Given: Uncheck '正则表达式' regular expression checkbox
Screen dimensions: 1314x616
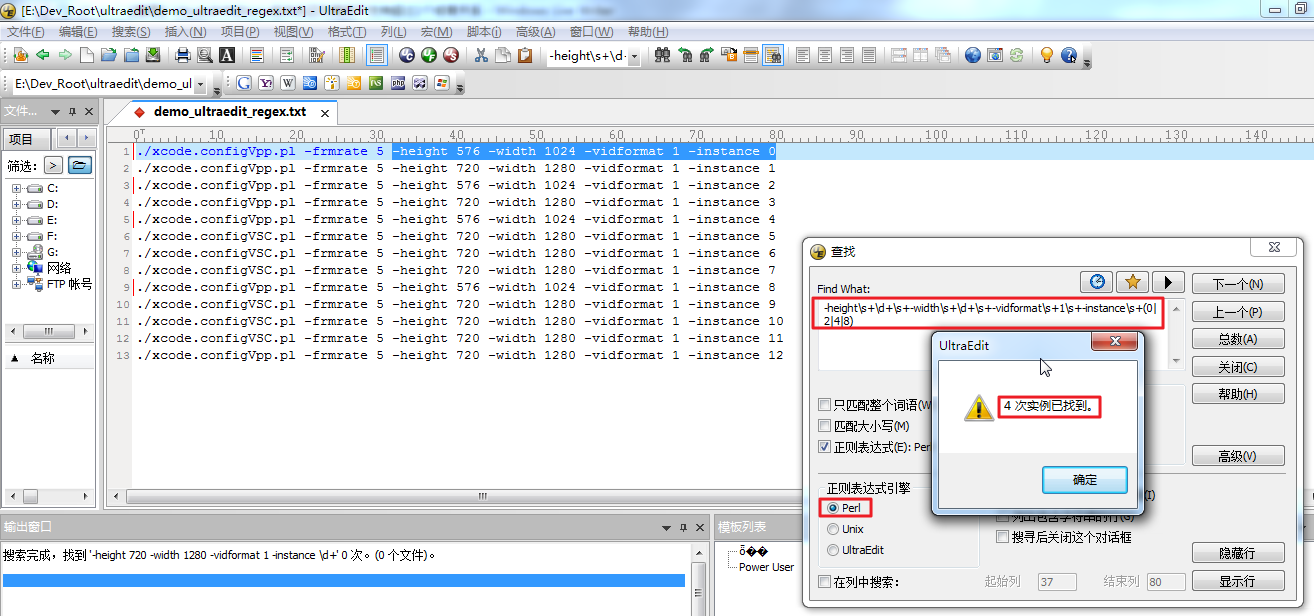Looking at the screenshot, I should point(824,447).
